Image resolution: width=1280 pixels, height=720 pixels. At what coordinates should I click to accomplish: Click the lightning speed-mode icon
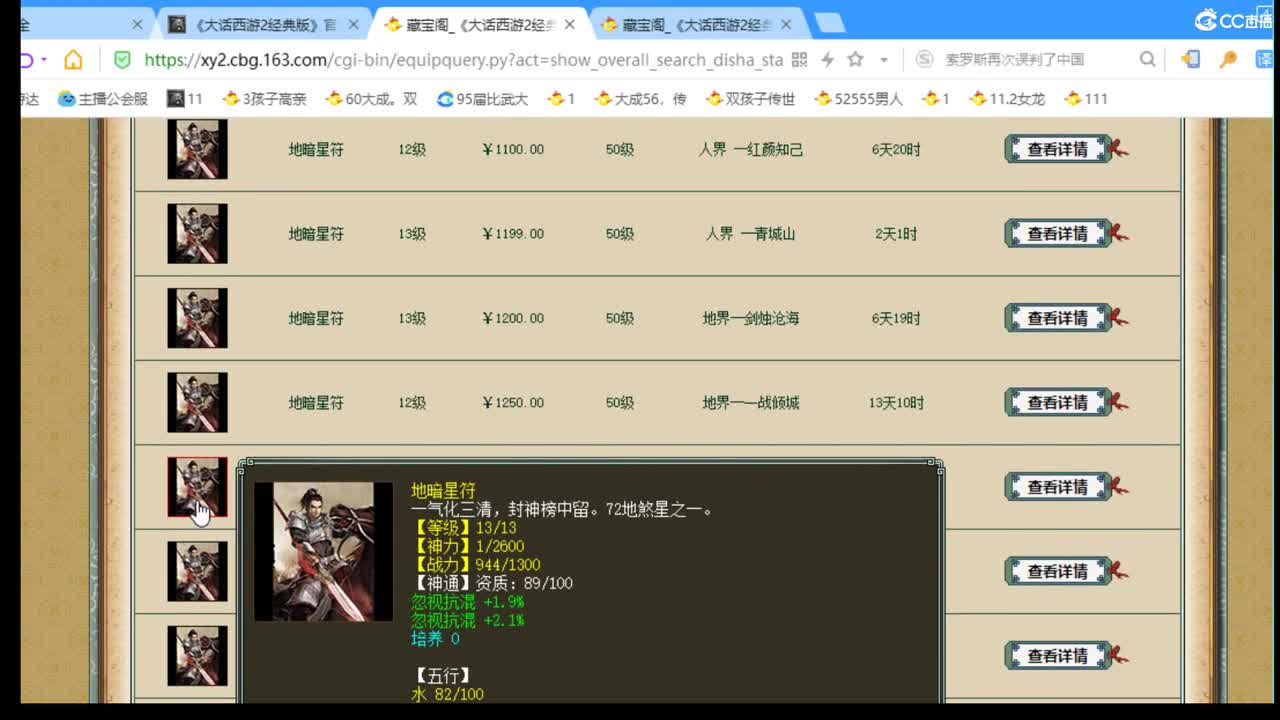click(827, 60)
